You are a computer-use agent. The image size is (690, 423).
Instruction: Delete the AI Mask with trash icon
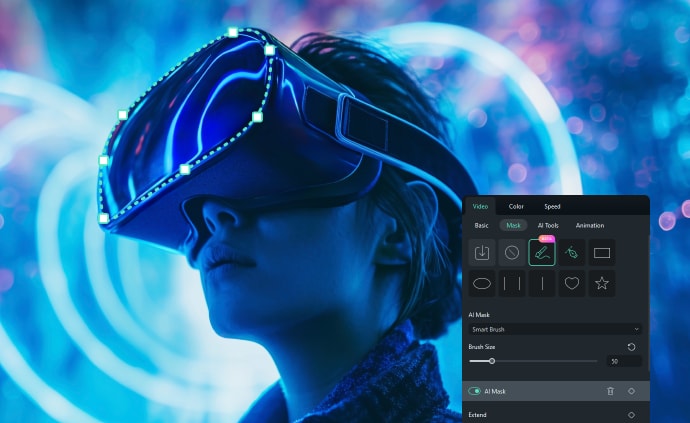click(x=610, y=391)
